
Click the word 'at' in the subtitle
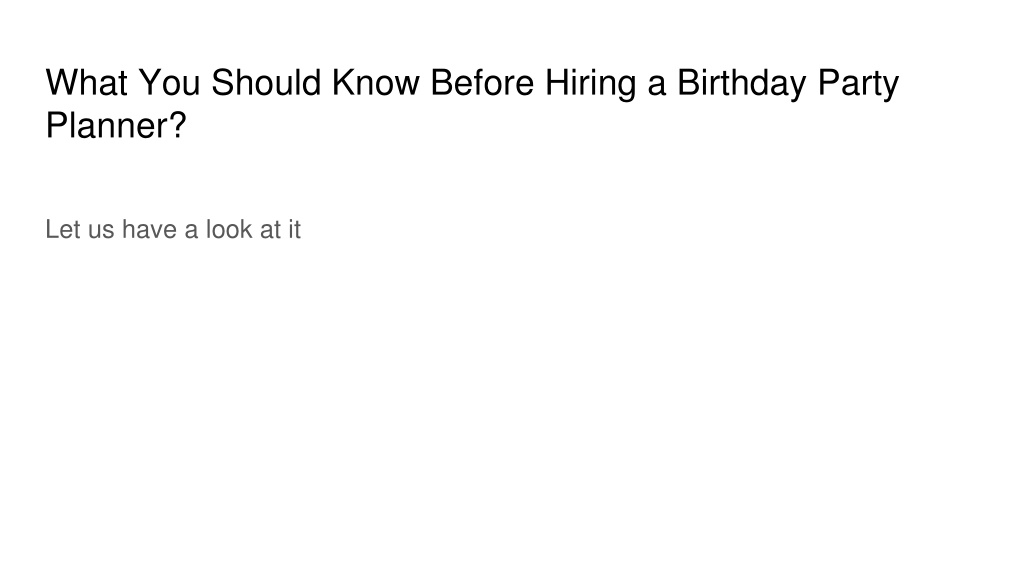(x=271, y=231)
